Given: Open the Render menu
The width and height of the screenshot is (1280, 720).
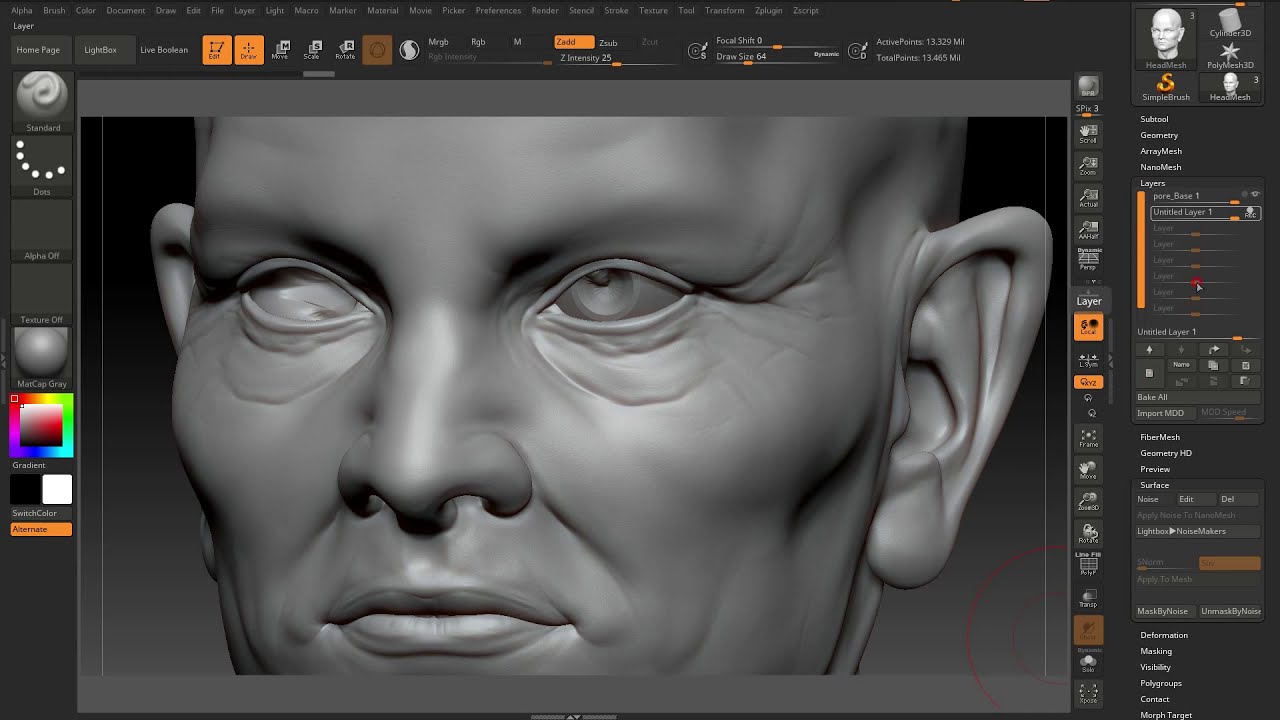Looking at the screenshot, I should coord(545,10).
